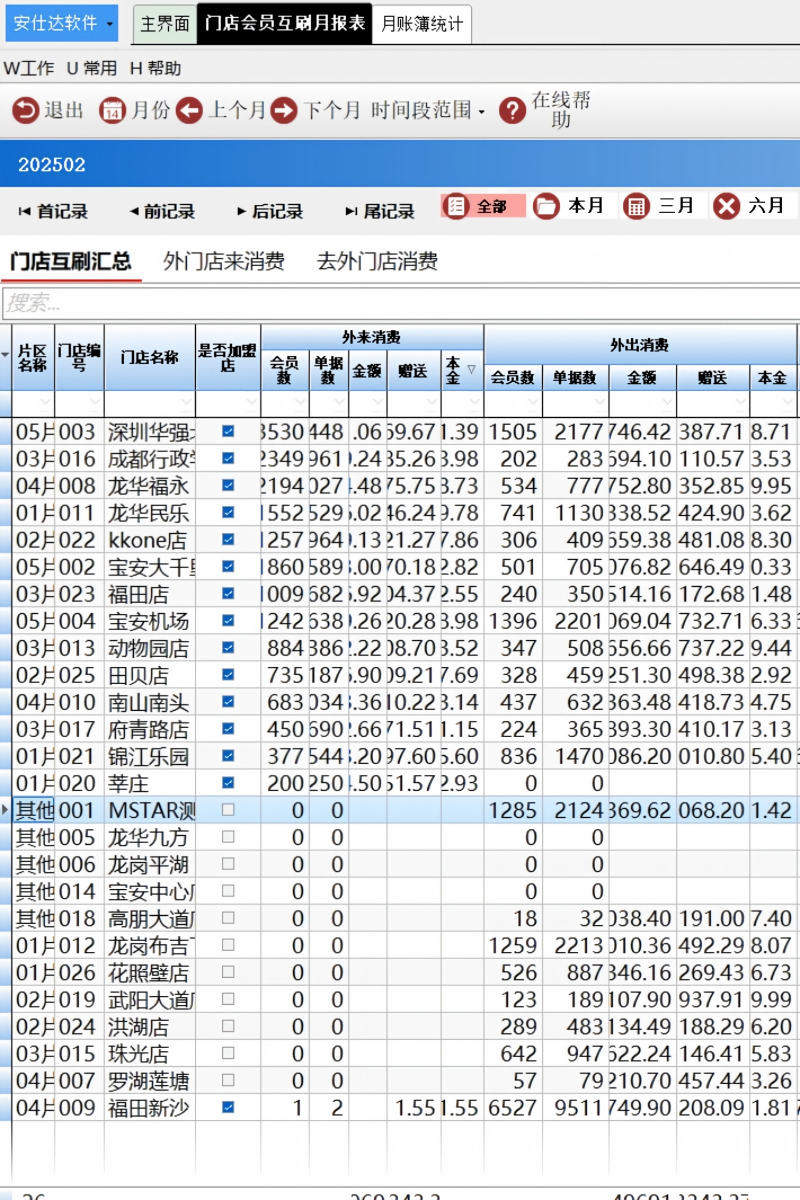Open the 外出消费 金额 filter dropdown

pos(667,402)
